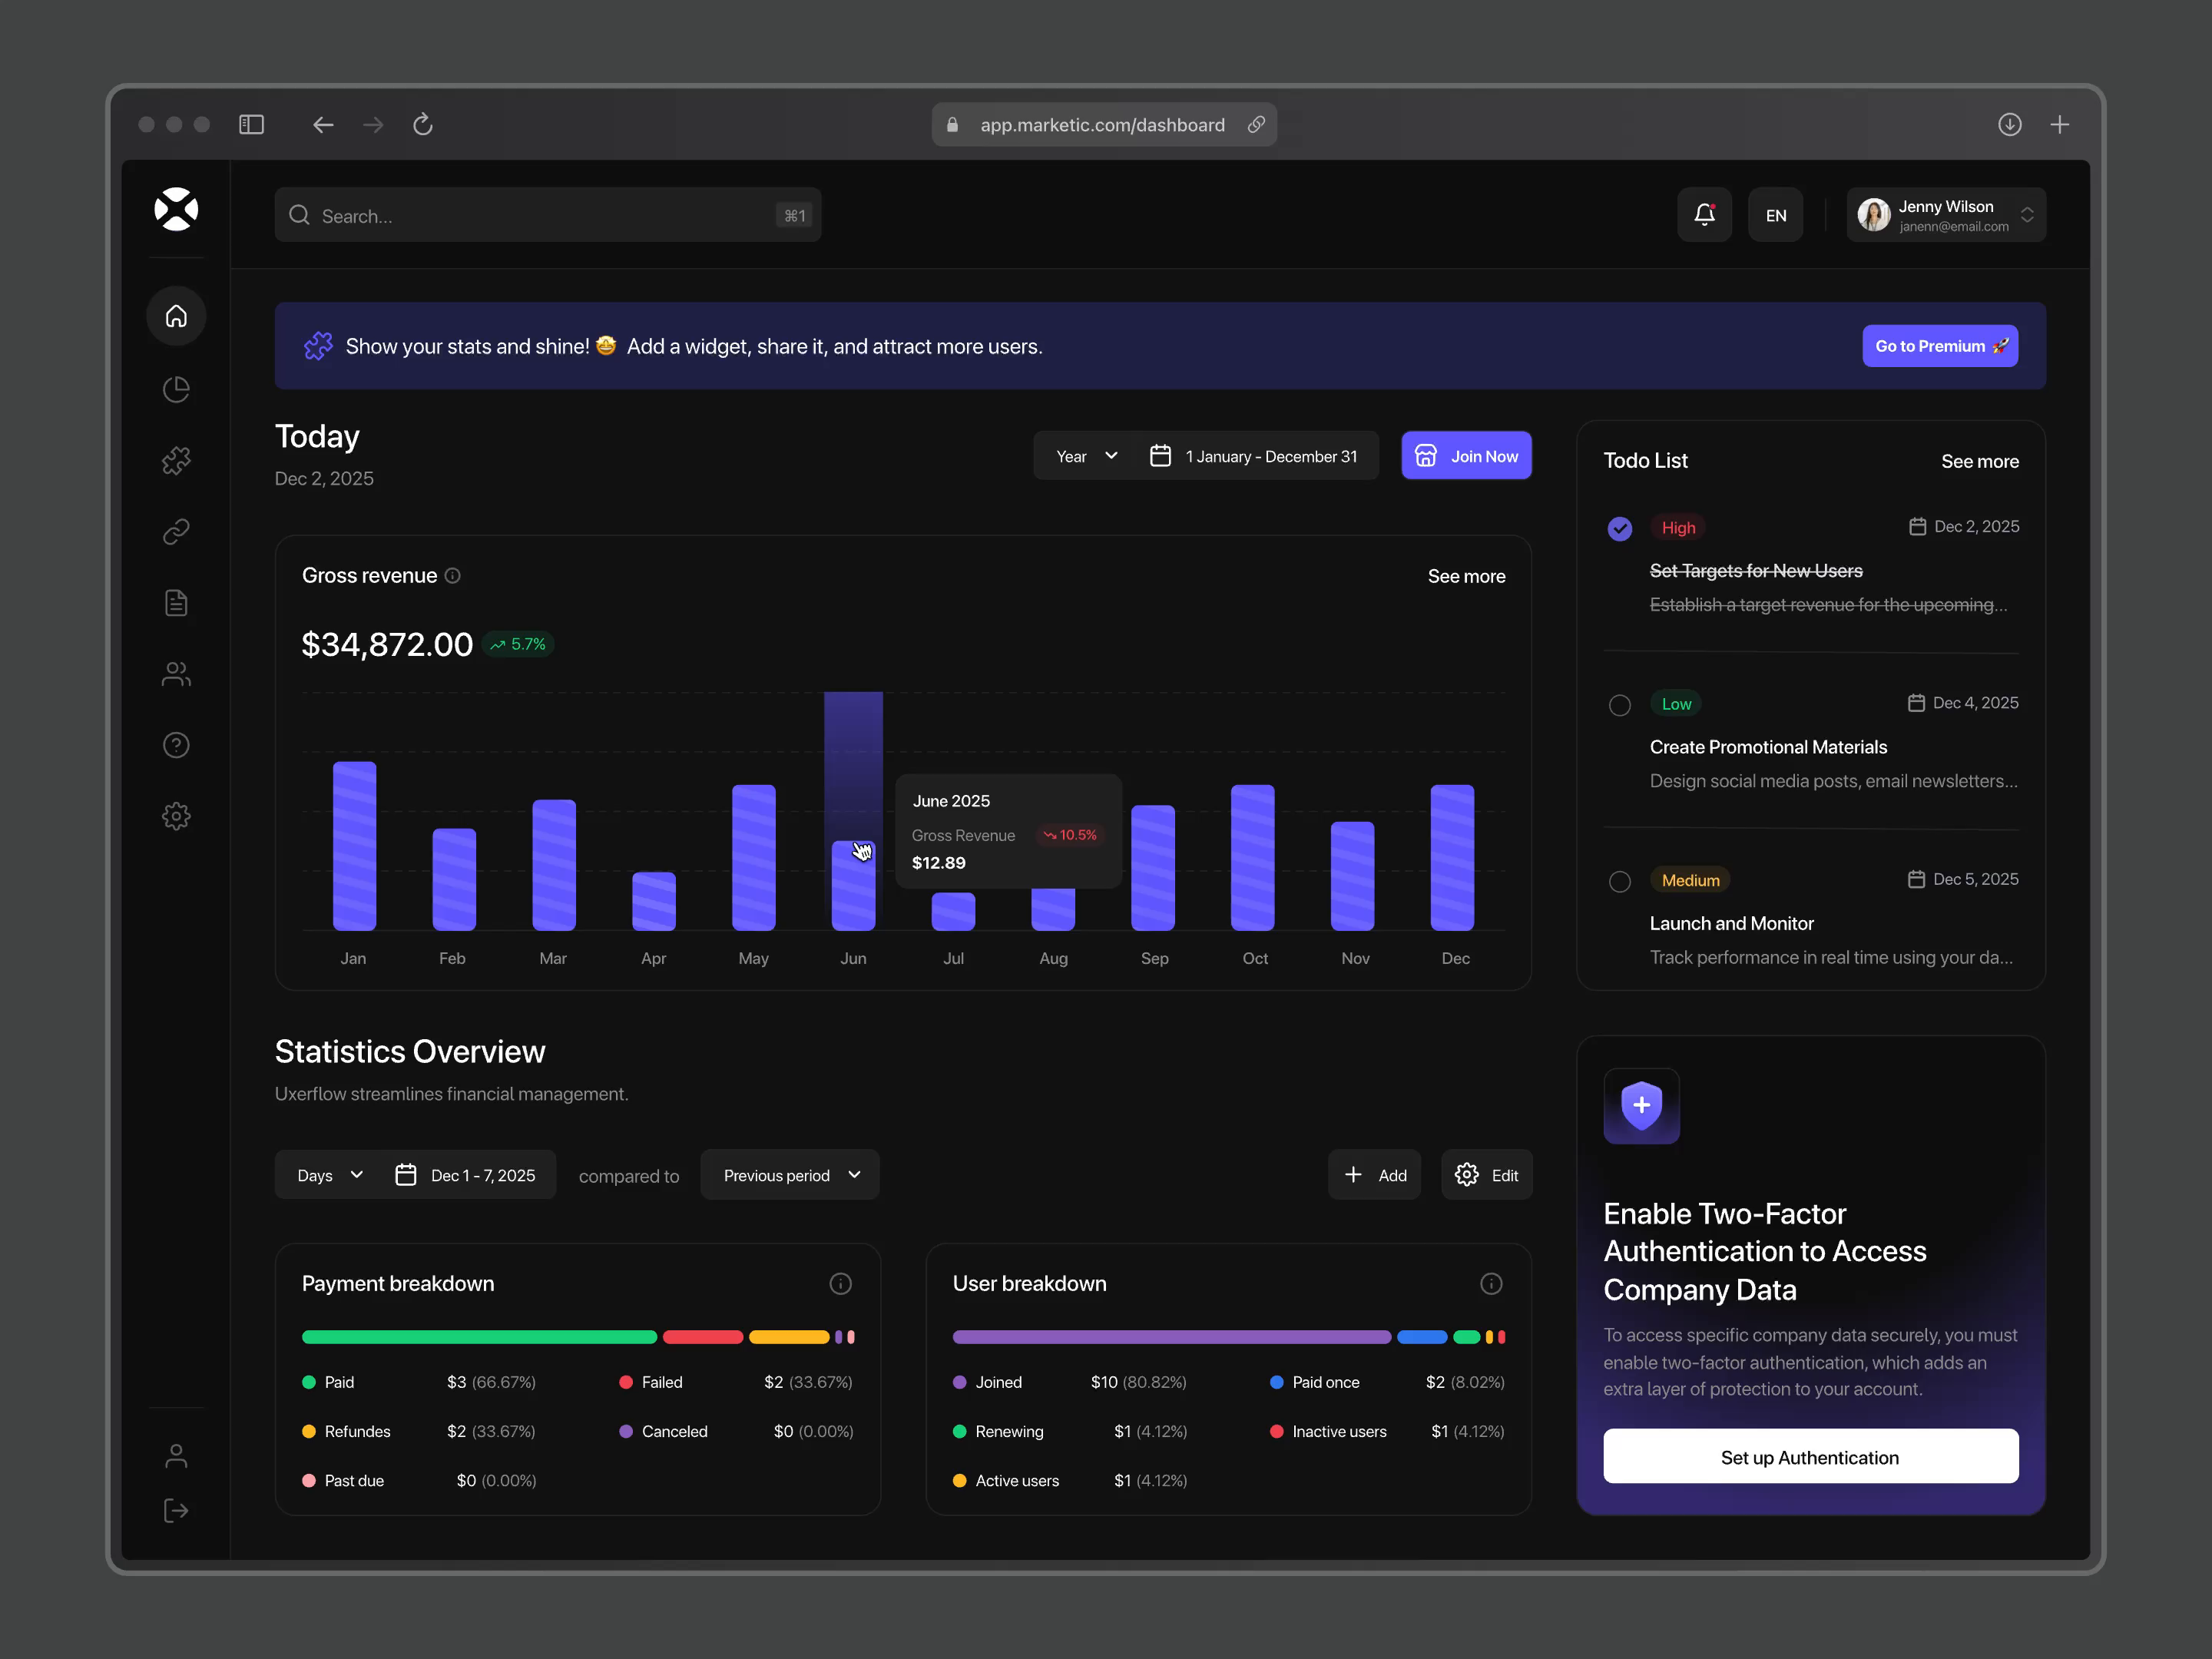2212x1659 pixels.
Task: Mark 'Launch and Monitor' as complete
Action: (1620, 881)
